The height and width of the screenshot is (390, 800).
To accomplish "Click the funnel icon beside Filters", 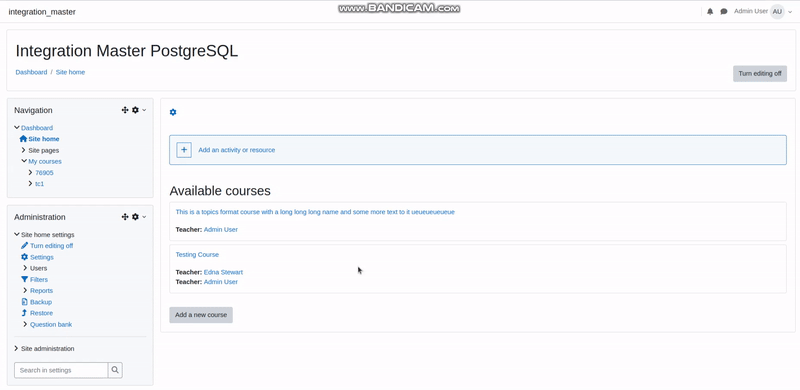I will 24,279.
